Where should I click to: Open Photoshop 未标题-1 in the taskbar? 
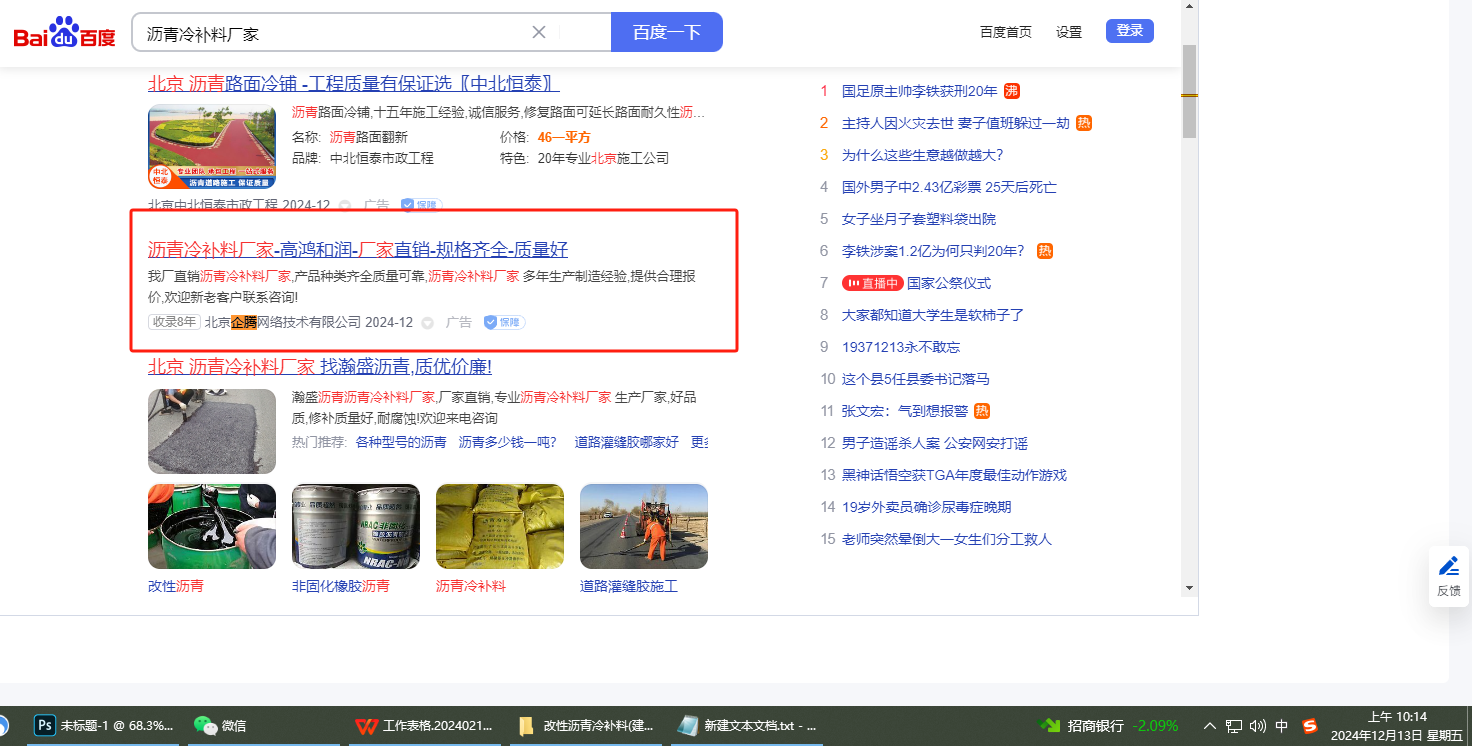tap(103, 726)
